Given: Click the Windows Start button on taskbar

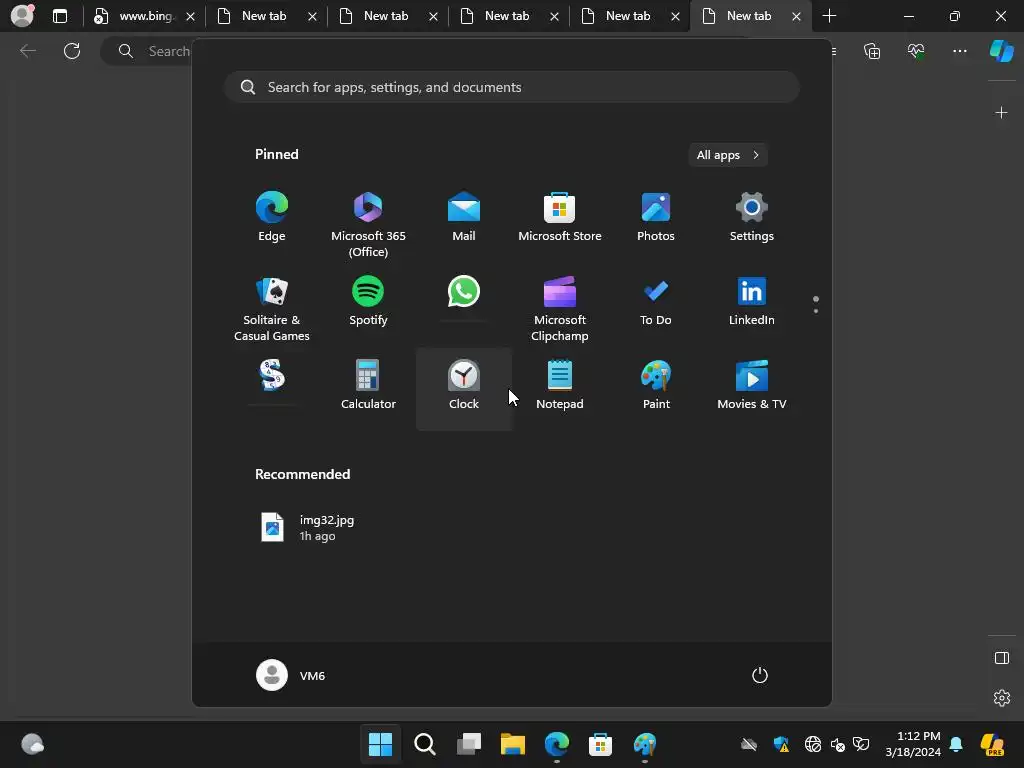Looking at the screenshot, I should tap(380, 744).
